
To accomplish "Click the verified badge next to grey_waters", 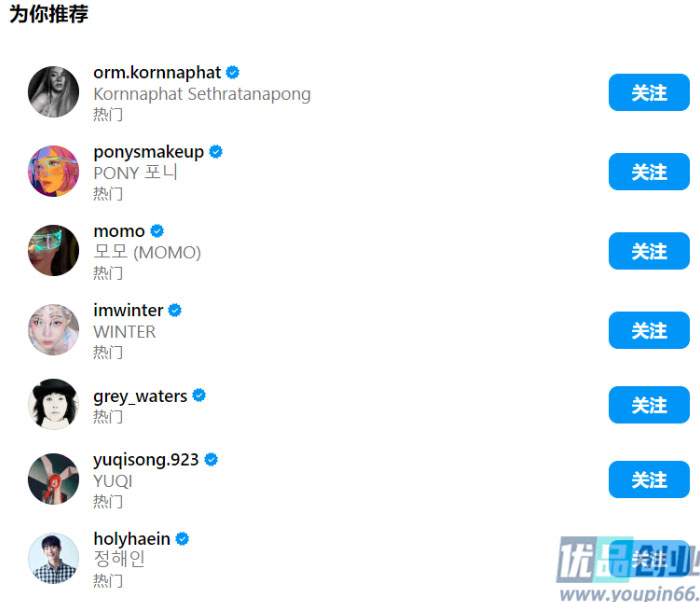I will pos(199,396).
